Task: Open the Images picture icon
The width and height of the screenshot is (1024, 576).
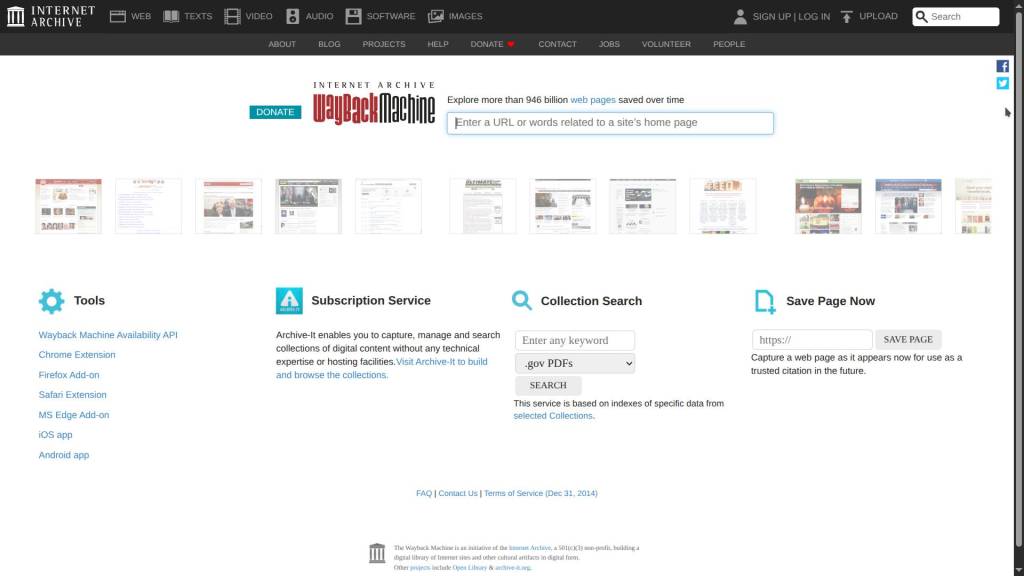Action: (436, 16)
